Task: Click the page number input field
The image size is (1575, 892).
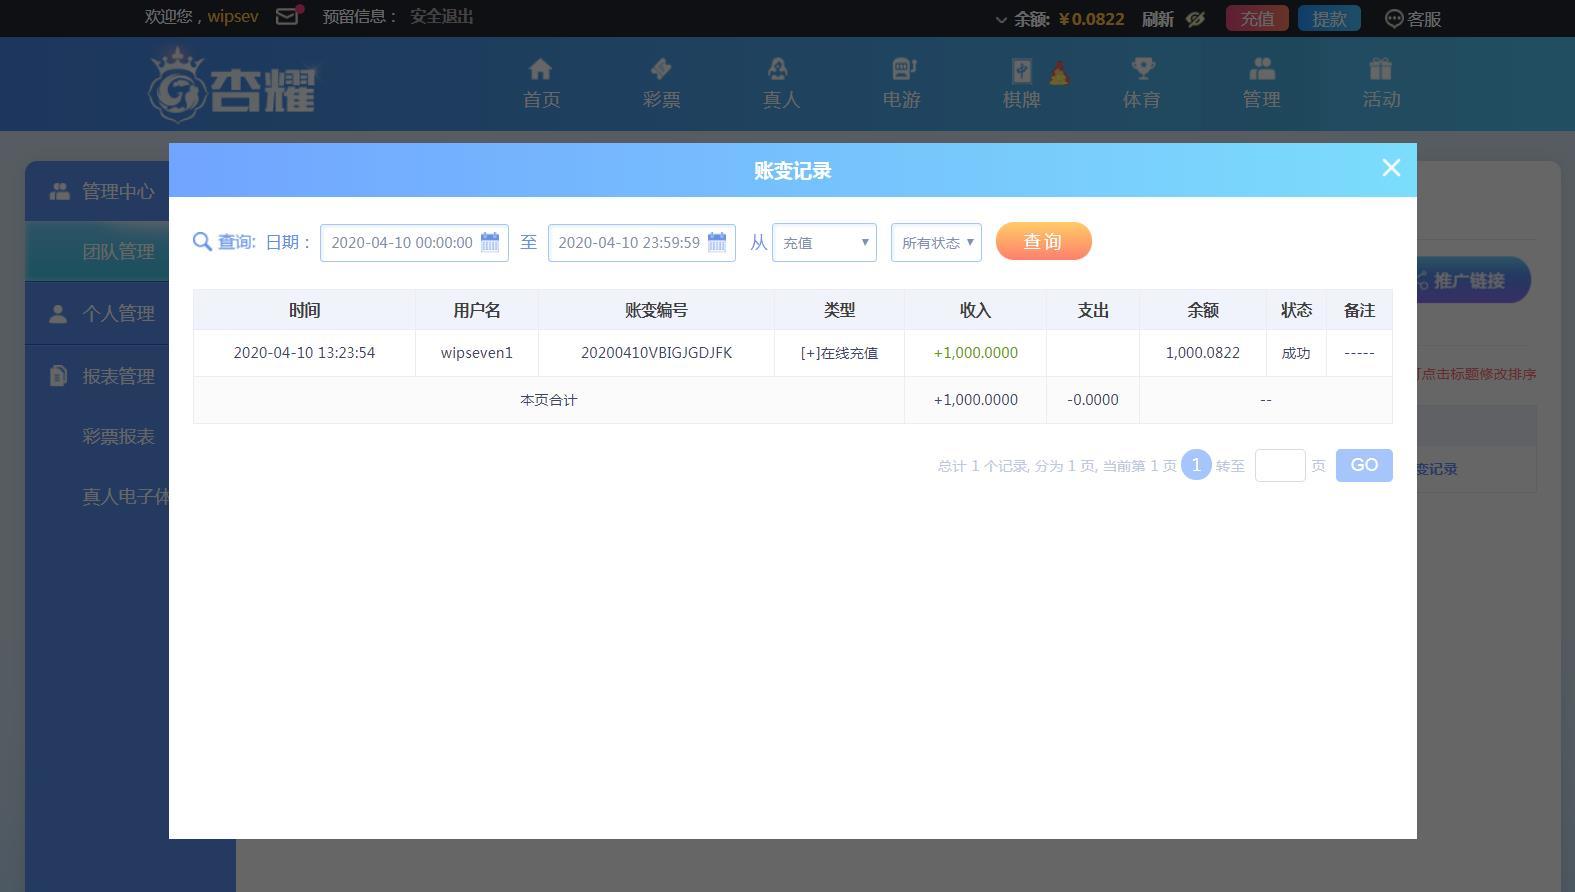Action: coord(1279,465)
